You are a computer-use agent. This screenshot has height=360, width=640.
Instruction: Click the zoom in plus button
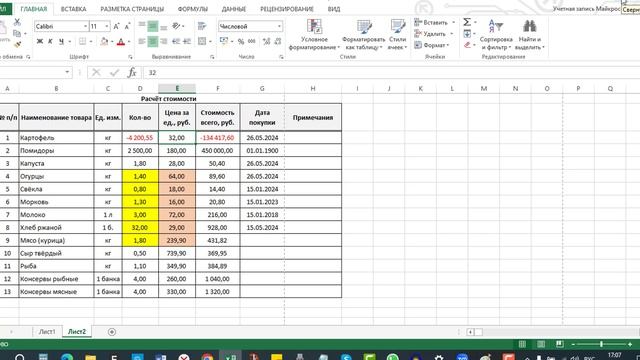point(630,344)
